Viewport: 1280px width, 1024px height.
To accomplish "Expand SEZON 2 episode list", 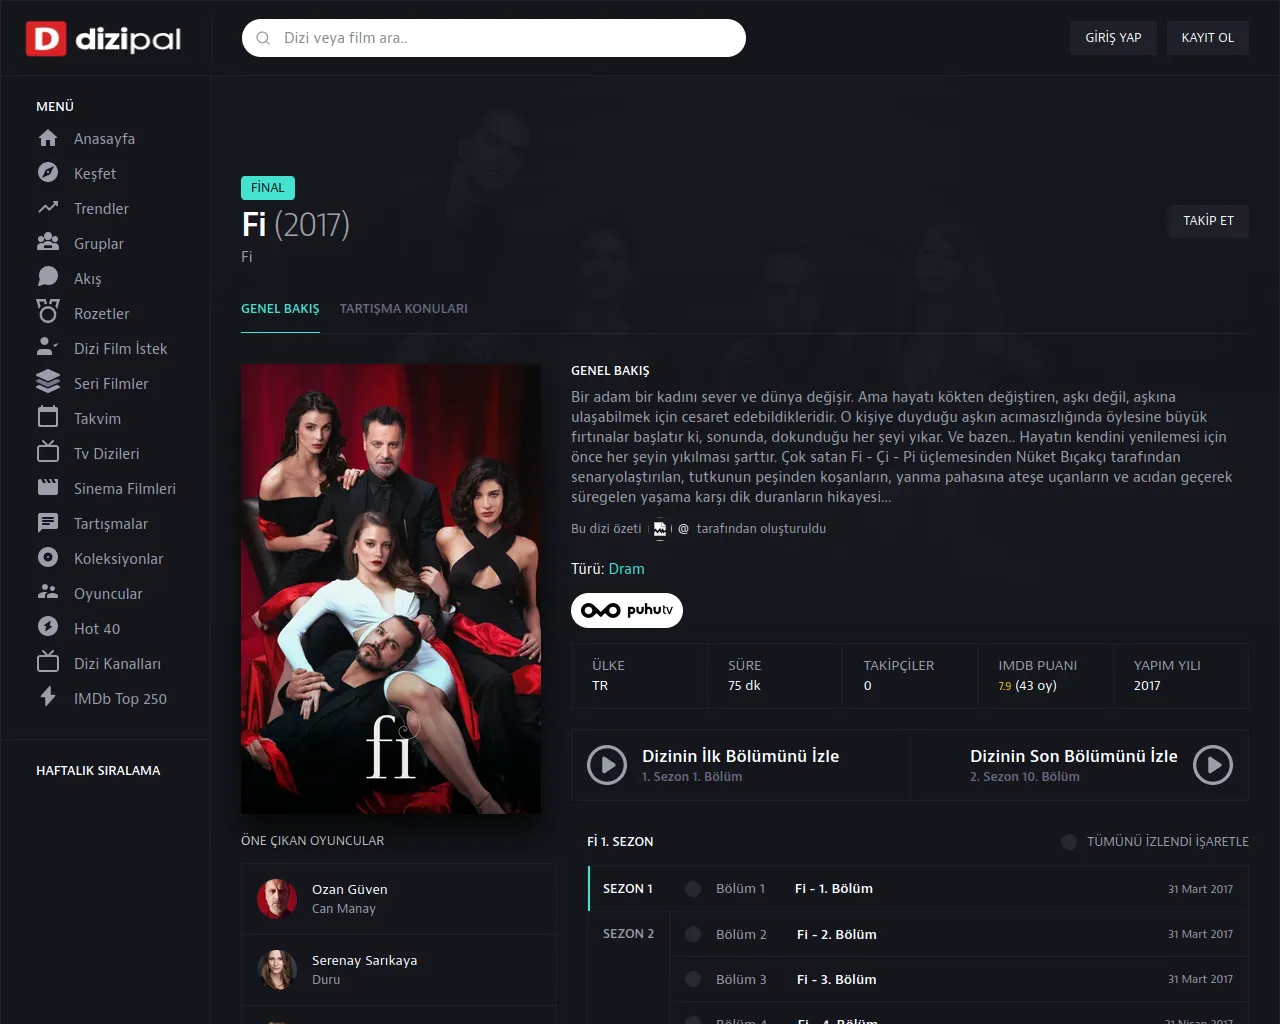I will 628,933.
